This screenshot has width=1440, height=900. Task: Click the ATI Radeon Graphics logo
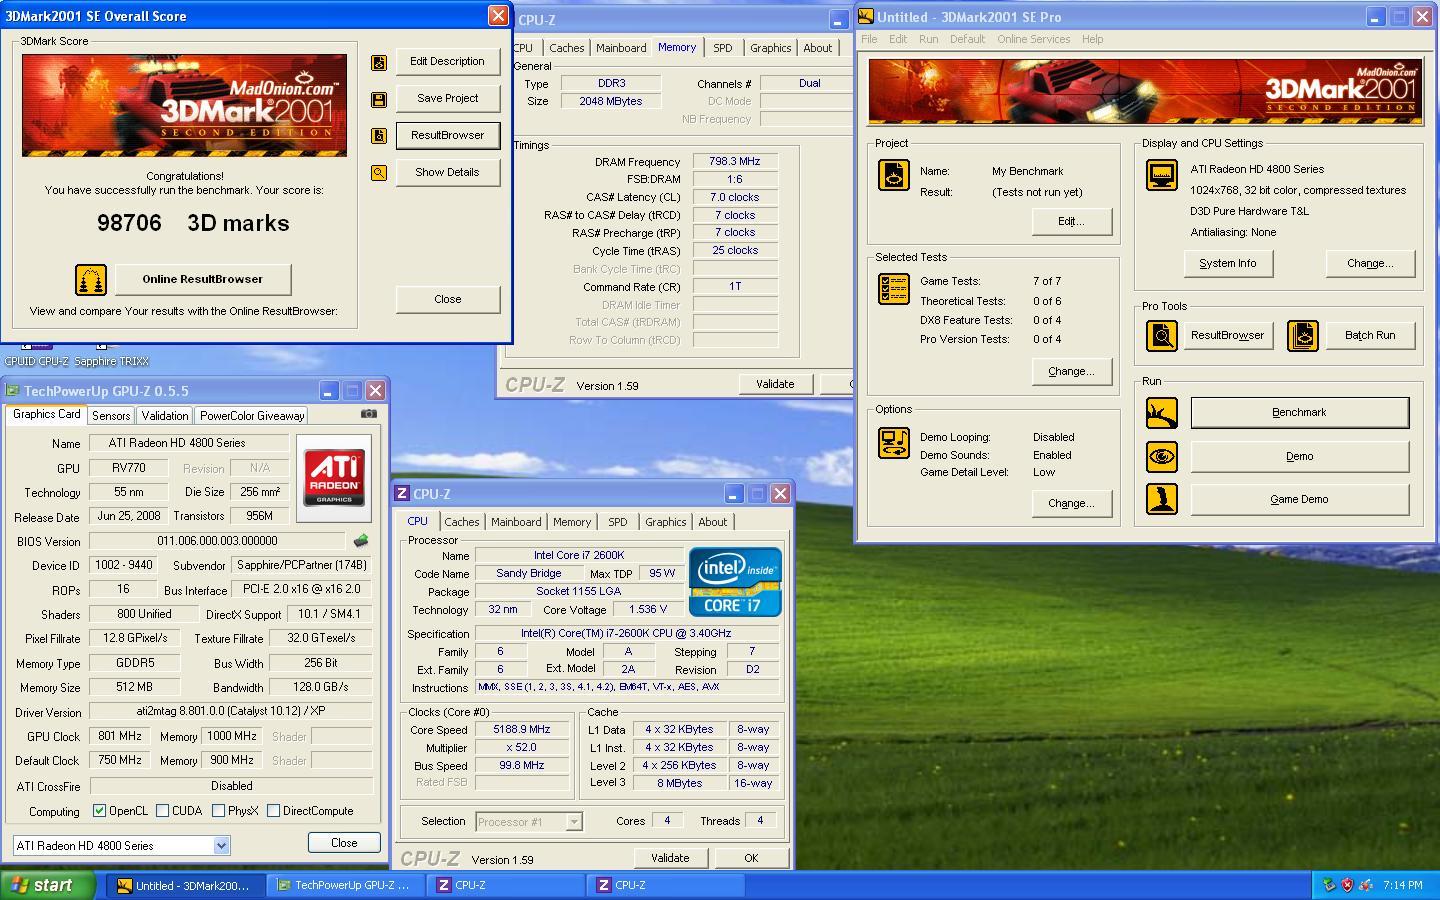pos(334,477)
